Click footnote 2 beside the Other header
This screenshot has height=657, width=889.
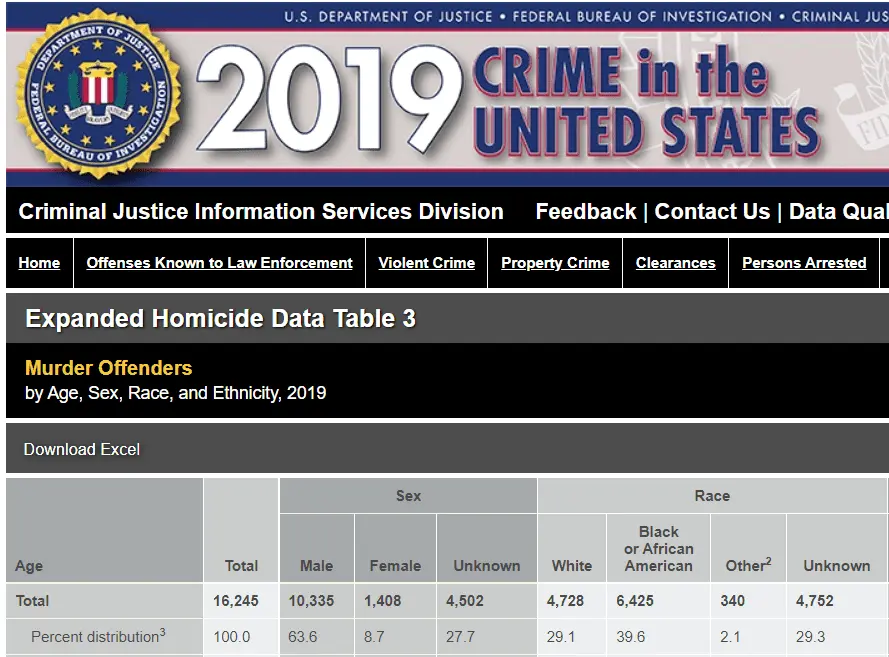[768, 561]
